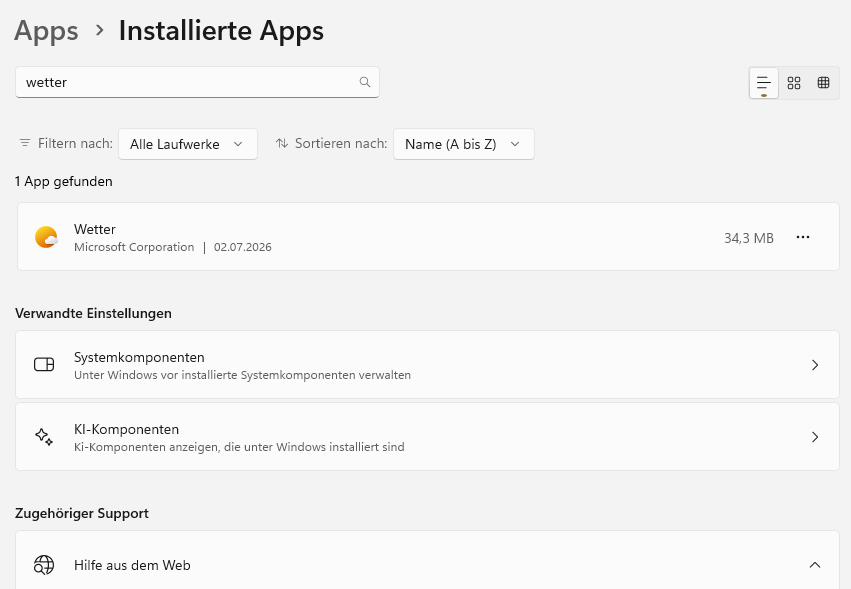Click the KI-Komponenten sparkle icon

44,436
